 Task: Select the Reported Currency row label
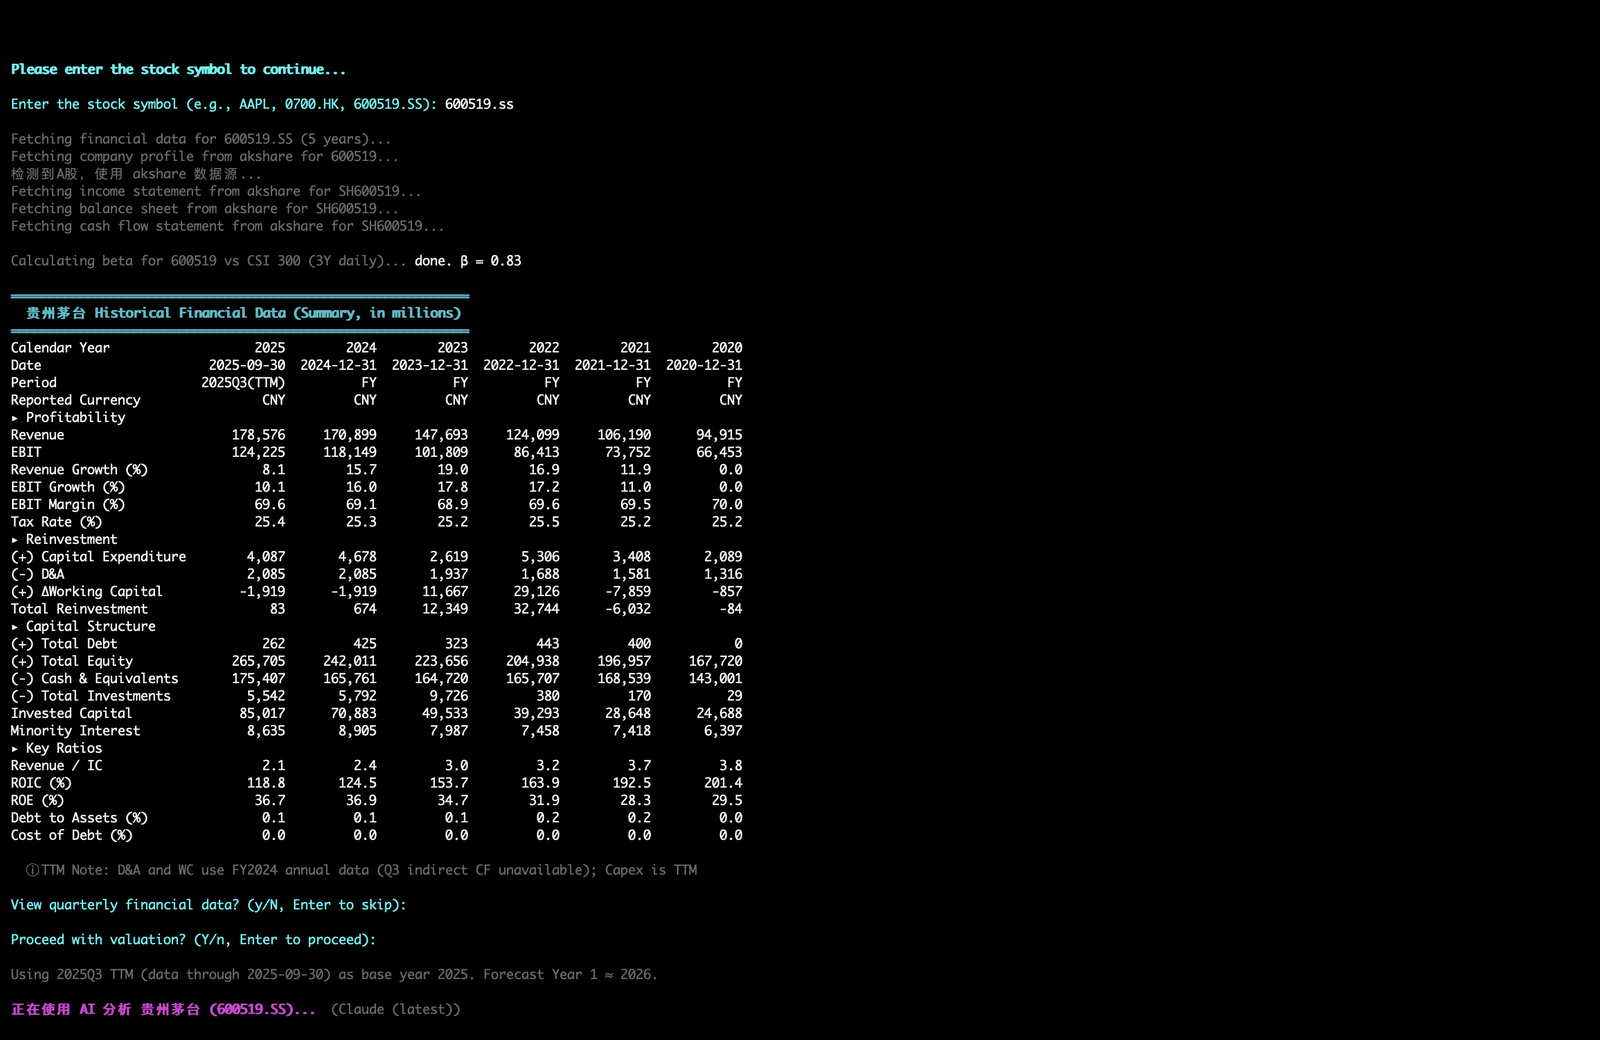pyautogui.click(x=75, y=400)
